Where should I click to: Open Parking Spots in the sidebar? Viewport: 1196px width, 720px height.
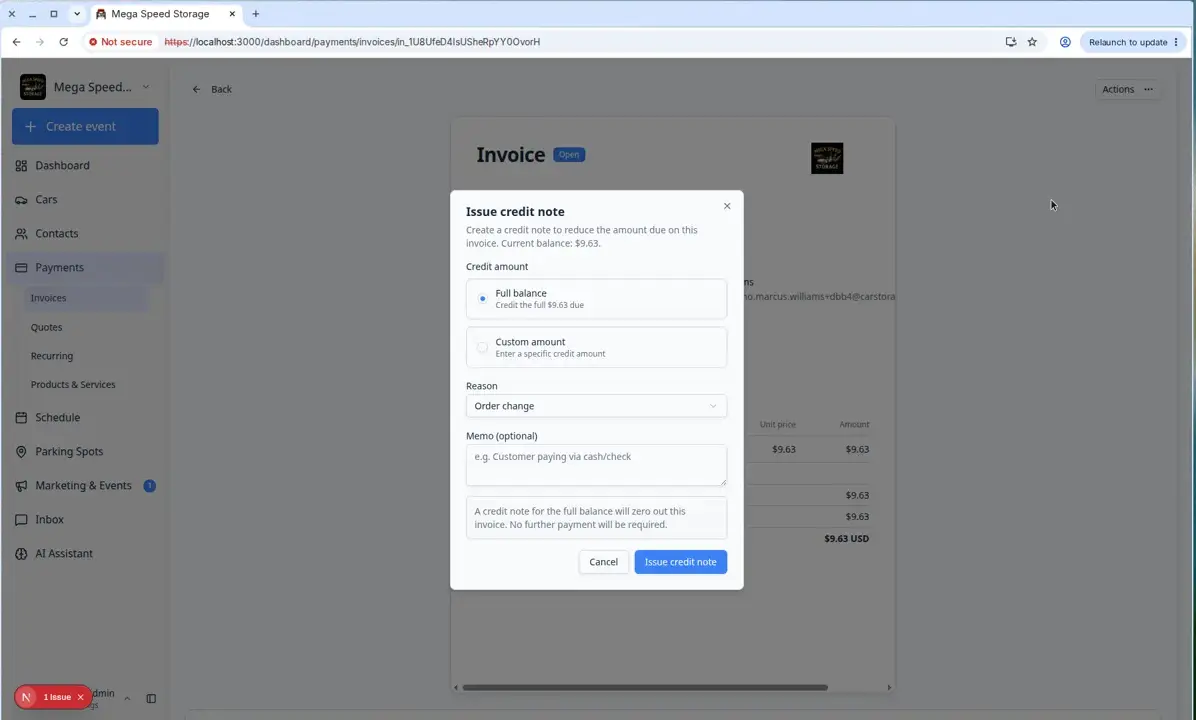click(69, 452)
